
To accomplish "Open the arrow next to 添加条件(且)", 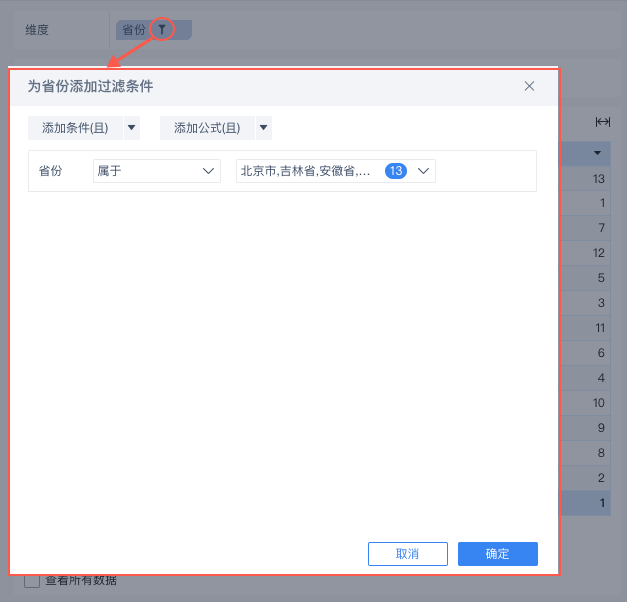I will 132,128.
